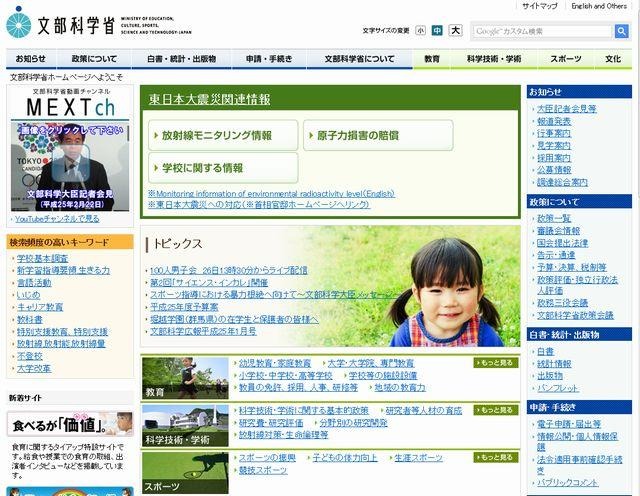This screenshot has width=640, height=496.
Task: Click the 科学技術・学術 section photo thumbnail
Action: pyautogui.click(x=185, y=426)
